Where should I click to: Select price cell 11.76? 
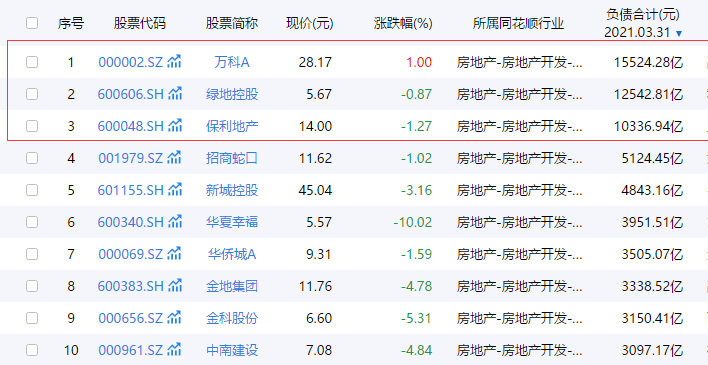click(x=315, y=286)
